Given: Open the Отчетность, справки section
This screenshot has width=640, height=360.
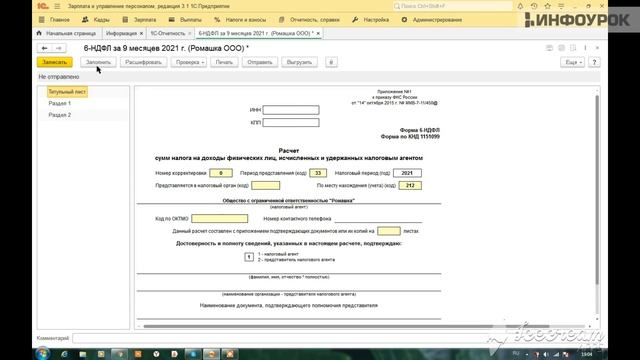Looking at the screenshot, I should tap(309, 20).
